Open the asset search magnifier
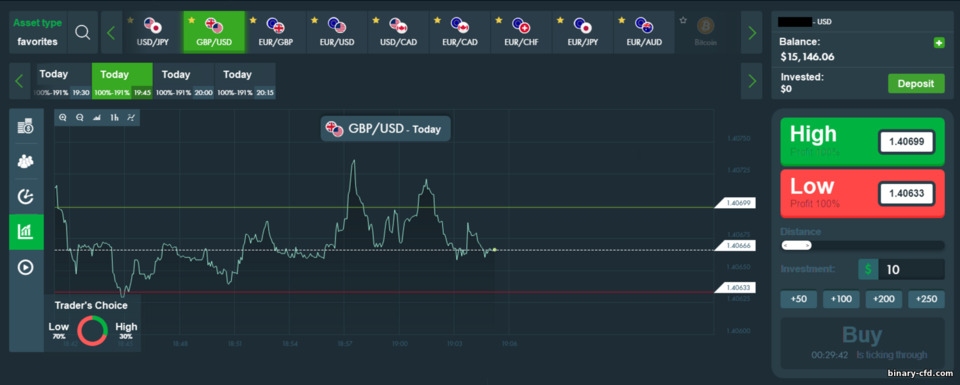The height and width of the screenshot is (385, 960). tap(83, 32)
